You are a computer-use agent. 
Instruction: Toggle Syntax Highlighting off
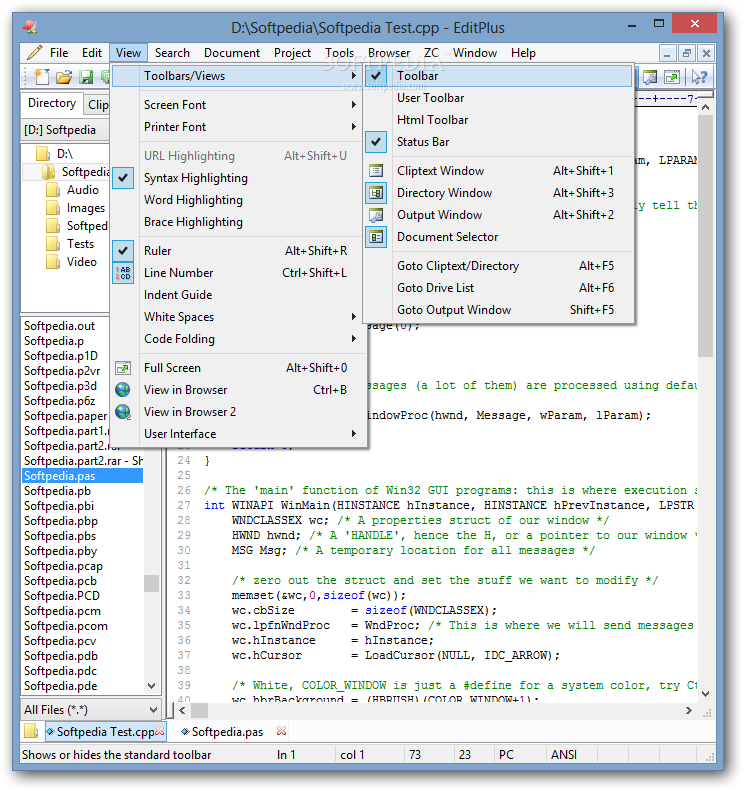[x=238, y=178]
